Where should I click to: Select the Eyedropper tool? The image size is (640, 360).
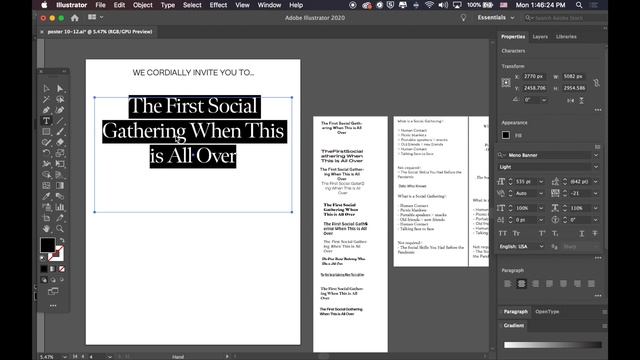click(x=46, y=196)
